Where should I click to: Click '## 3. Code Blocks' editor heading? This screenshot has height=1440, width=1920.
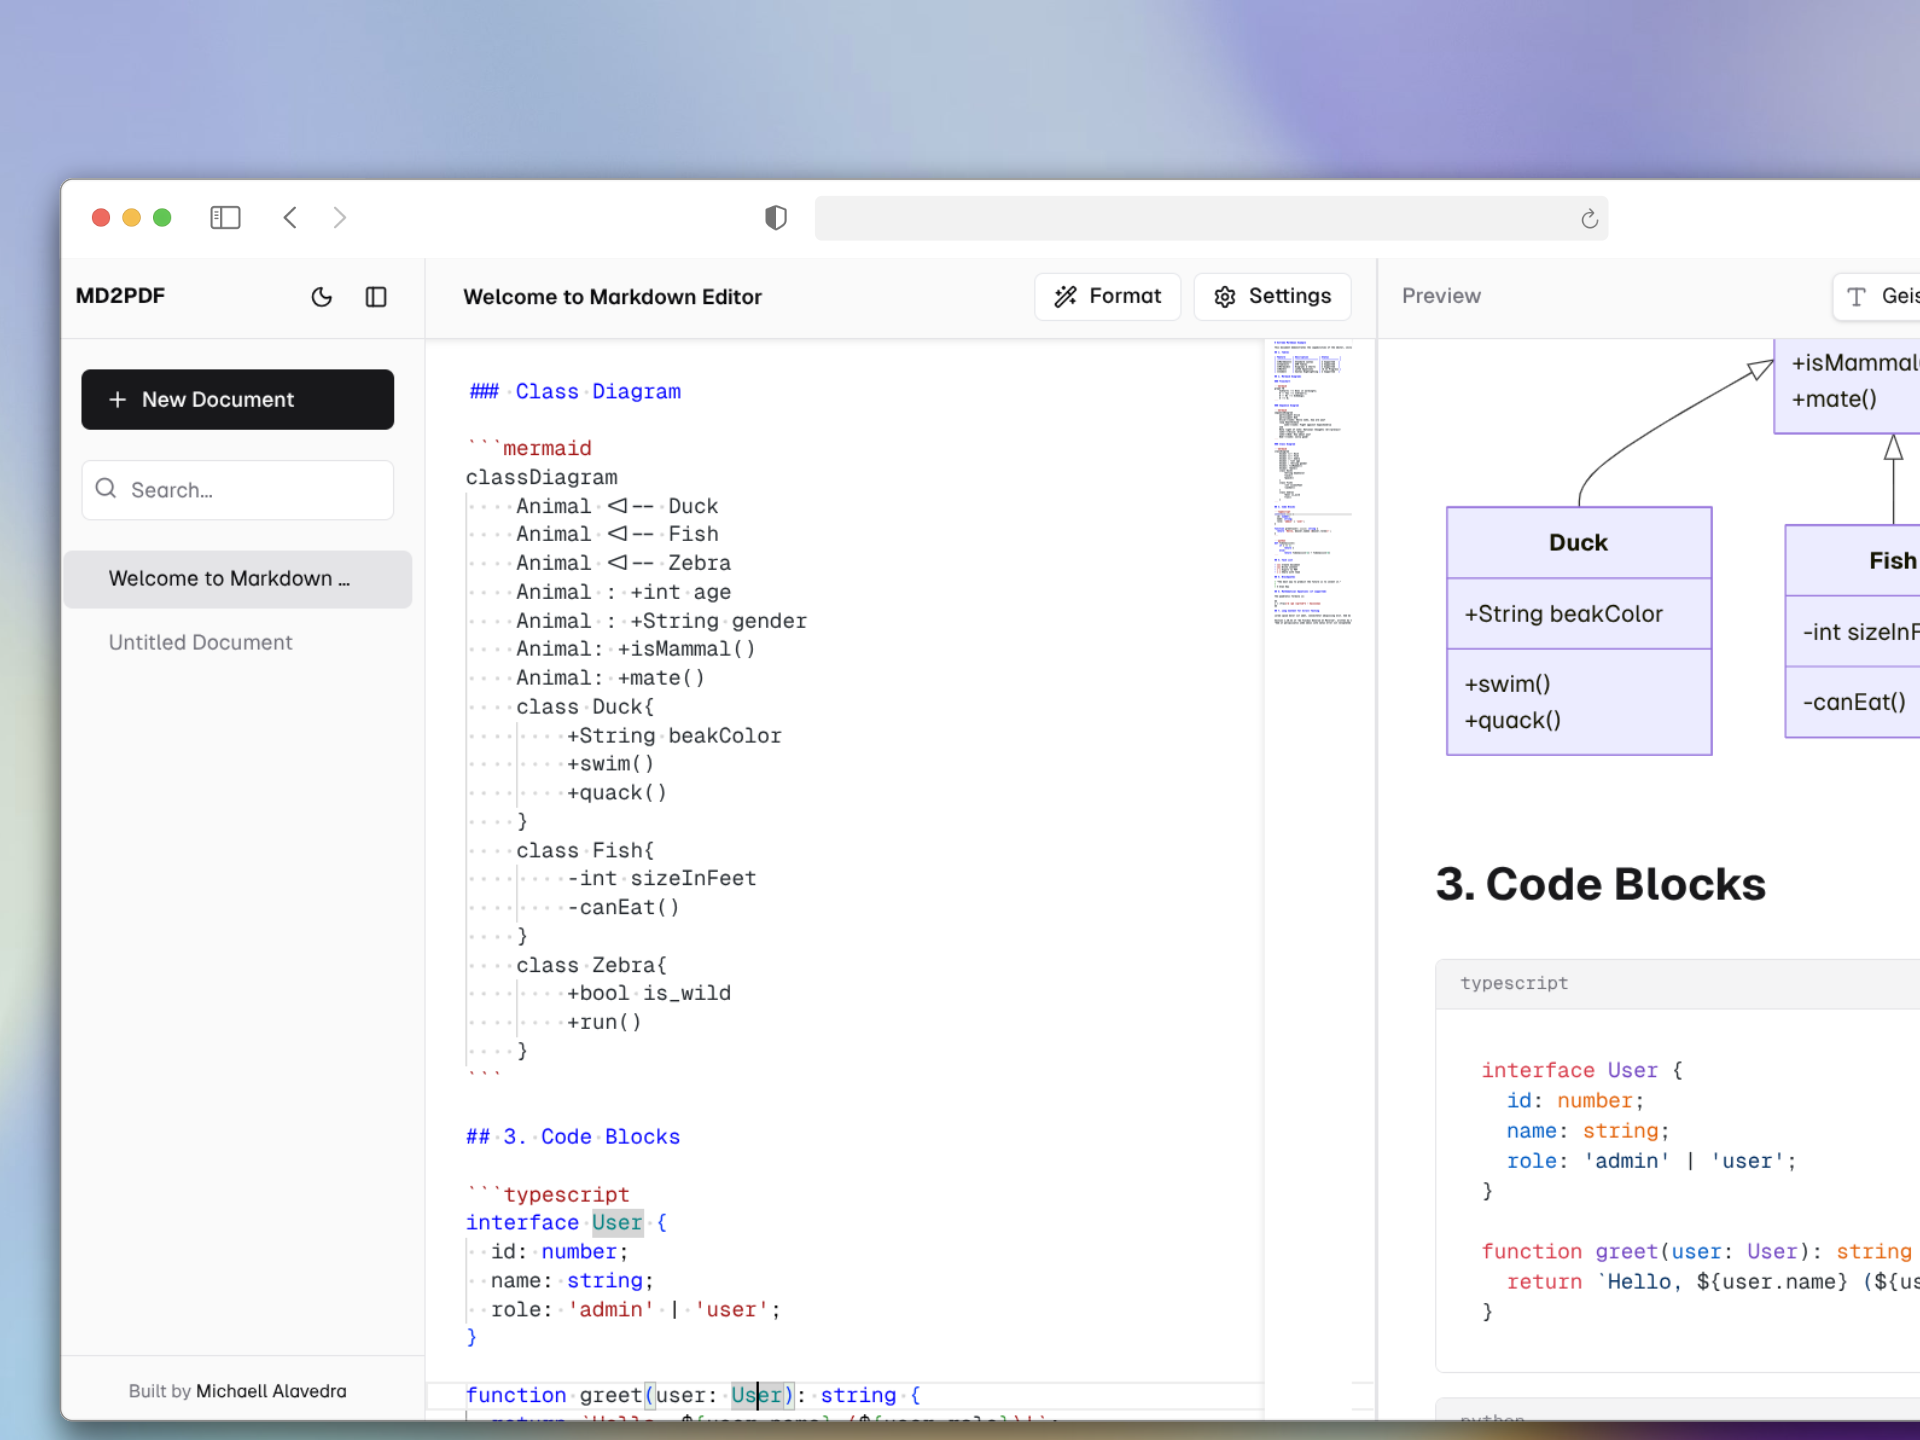573,1137
